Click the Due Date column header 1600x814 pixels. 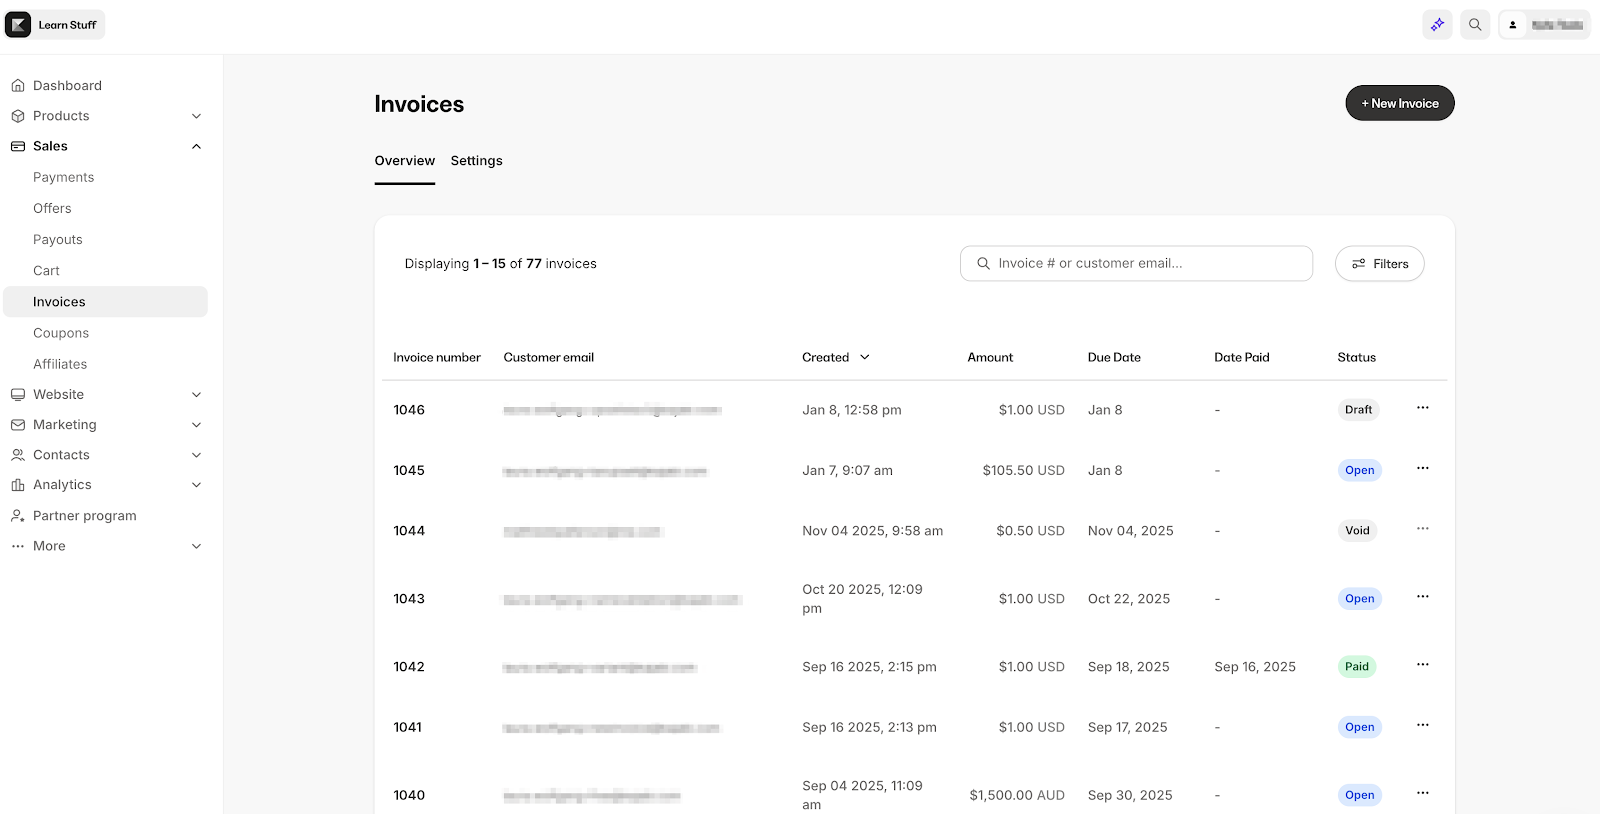[x=1114, y=357]
